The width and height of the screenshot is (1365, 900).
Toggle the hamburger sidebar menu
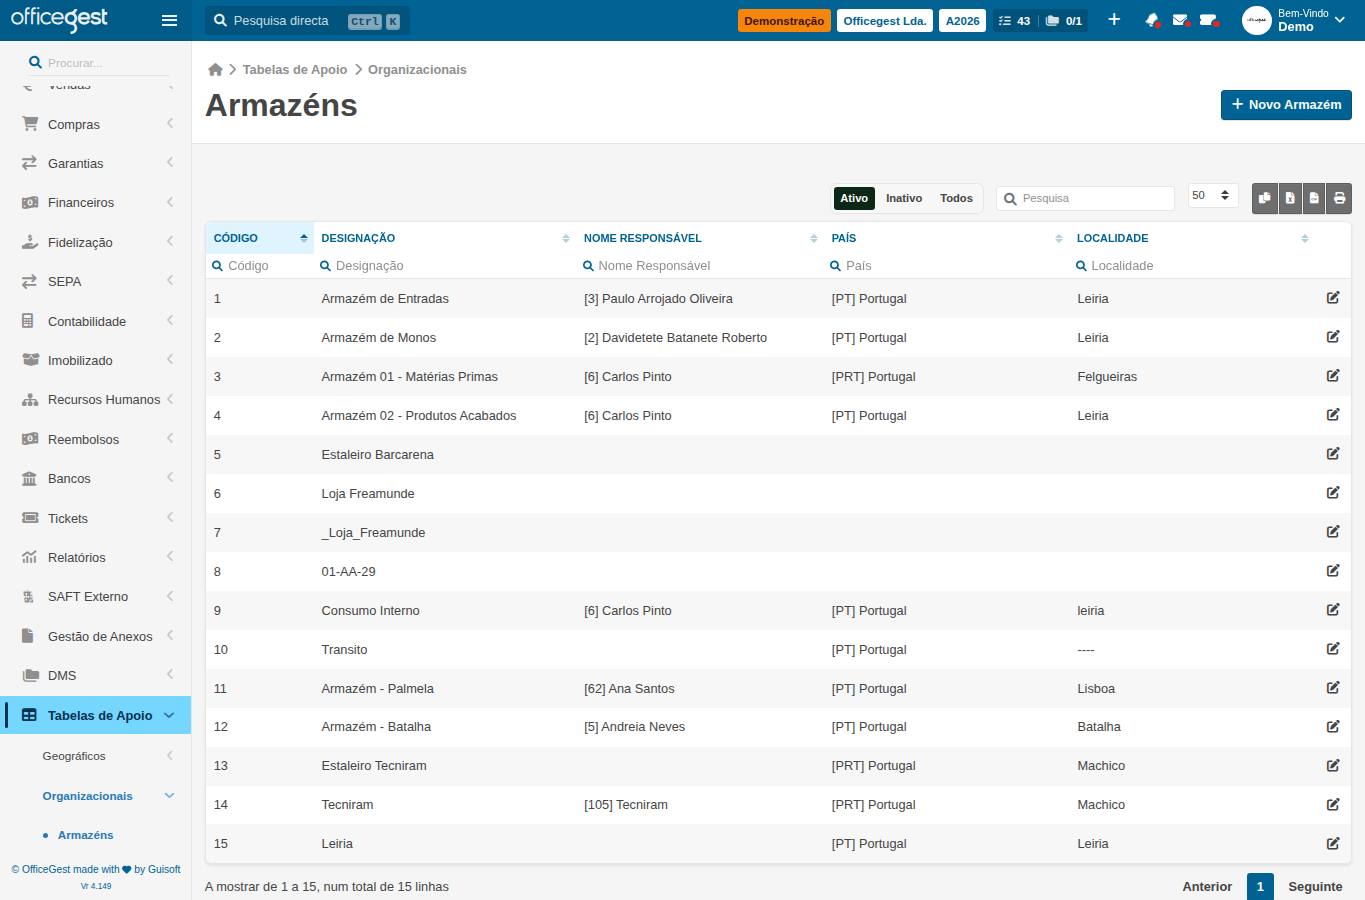pyautogui.click(x=169, y=20)
